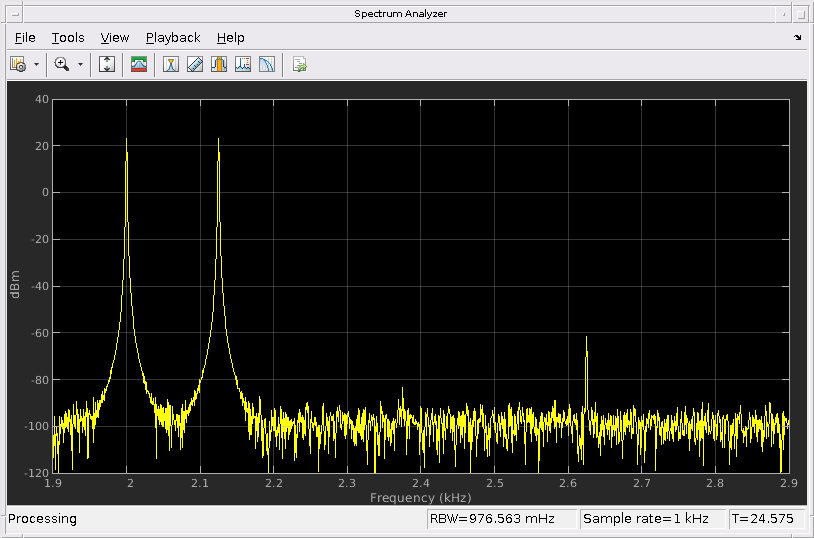Click the Spectrum Analyzer window title
The image size is (814, 538).
click(400, 14)
